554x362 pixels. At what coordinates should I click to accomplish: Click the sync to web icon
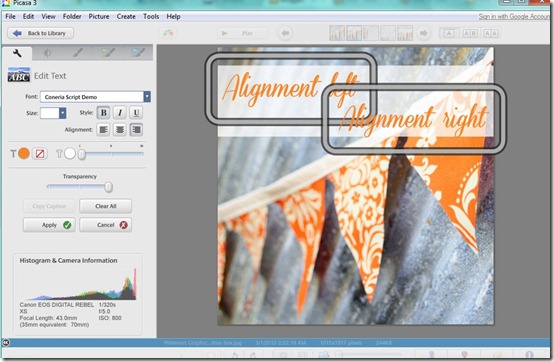tap(168, 33)
